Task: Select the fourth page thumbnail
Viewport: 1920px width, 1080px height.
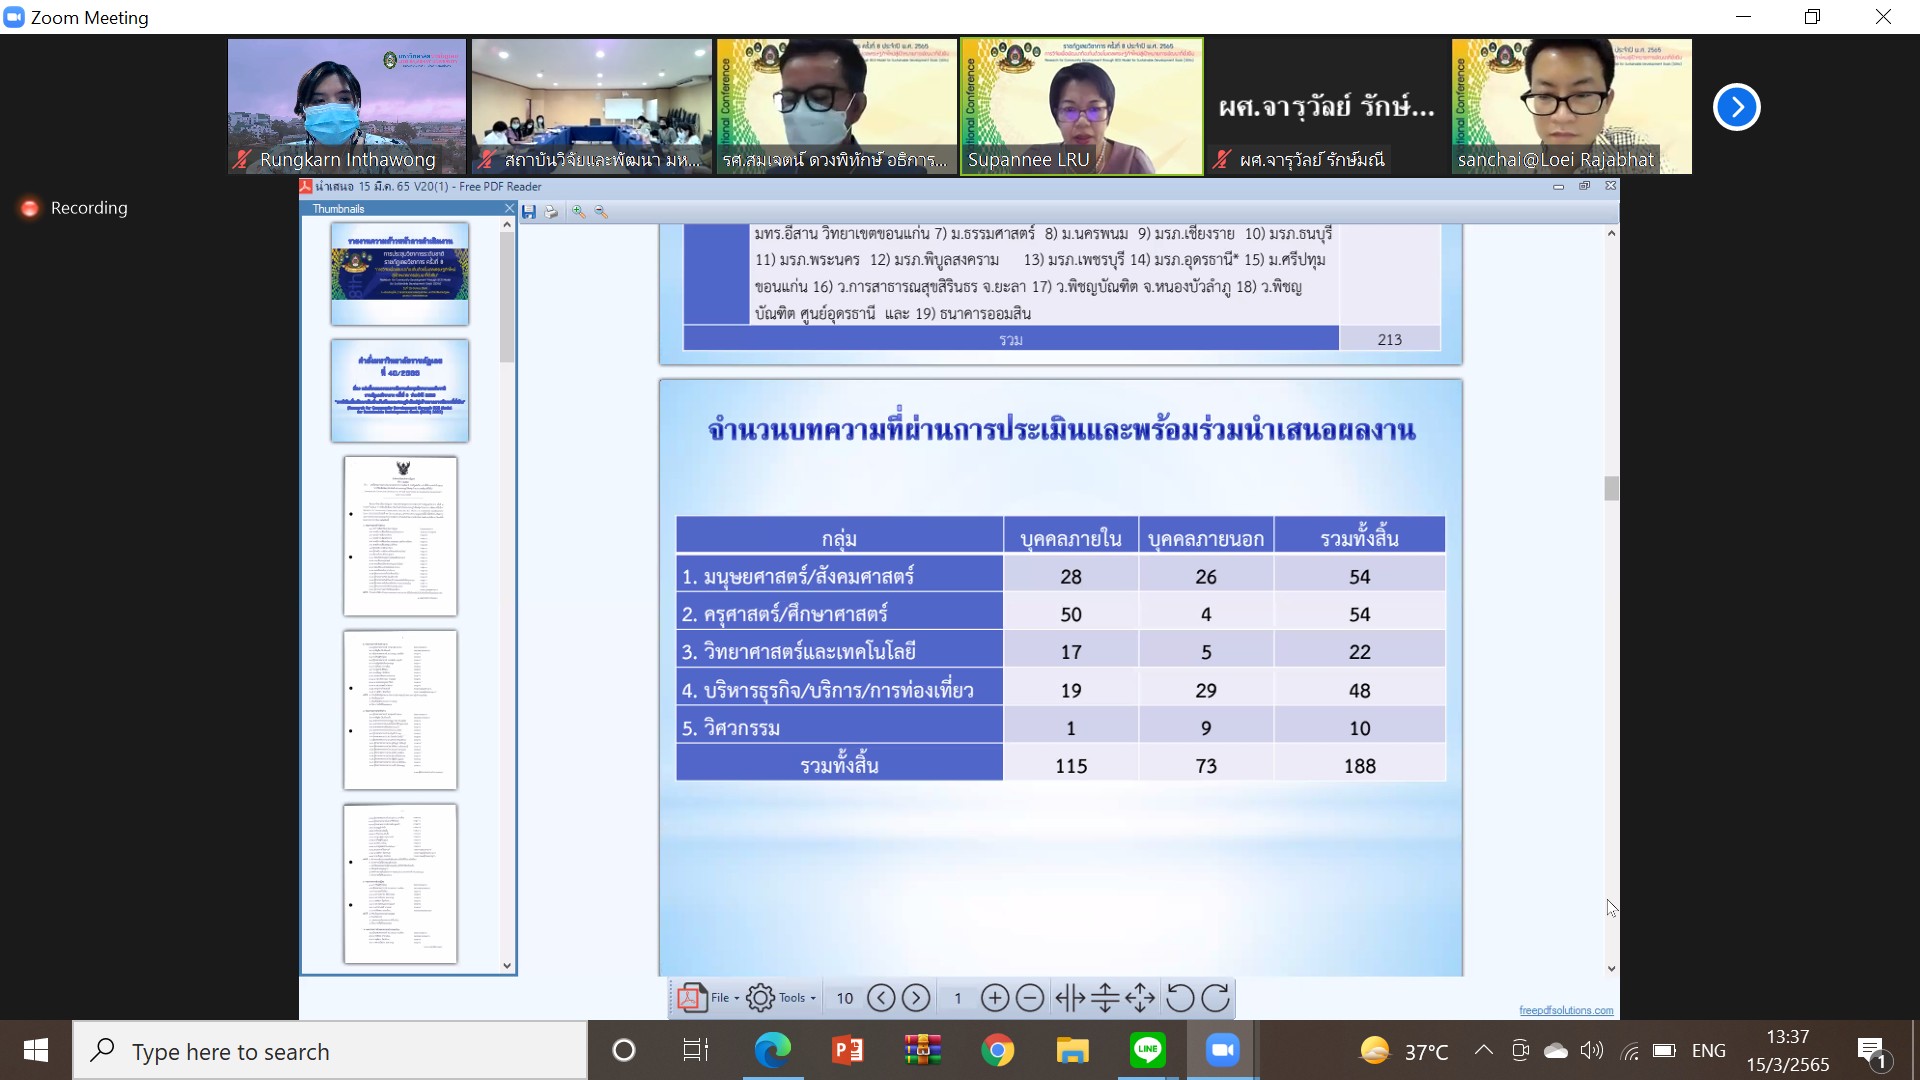Action: pyautogui.click(x=400, y=710)
